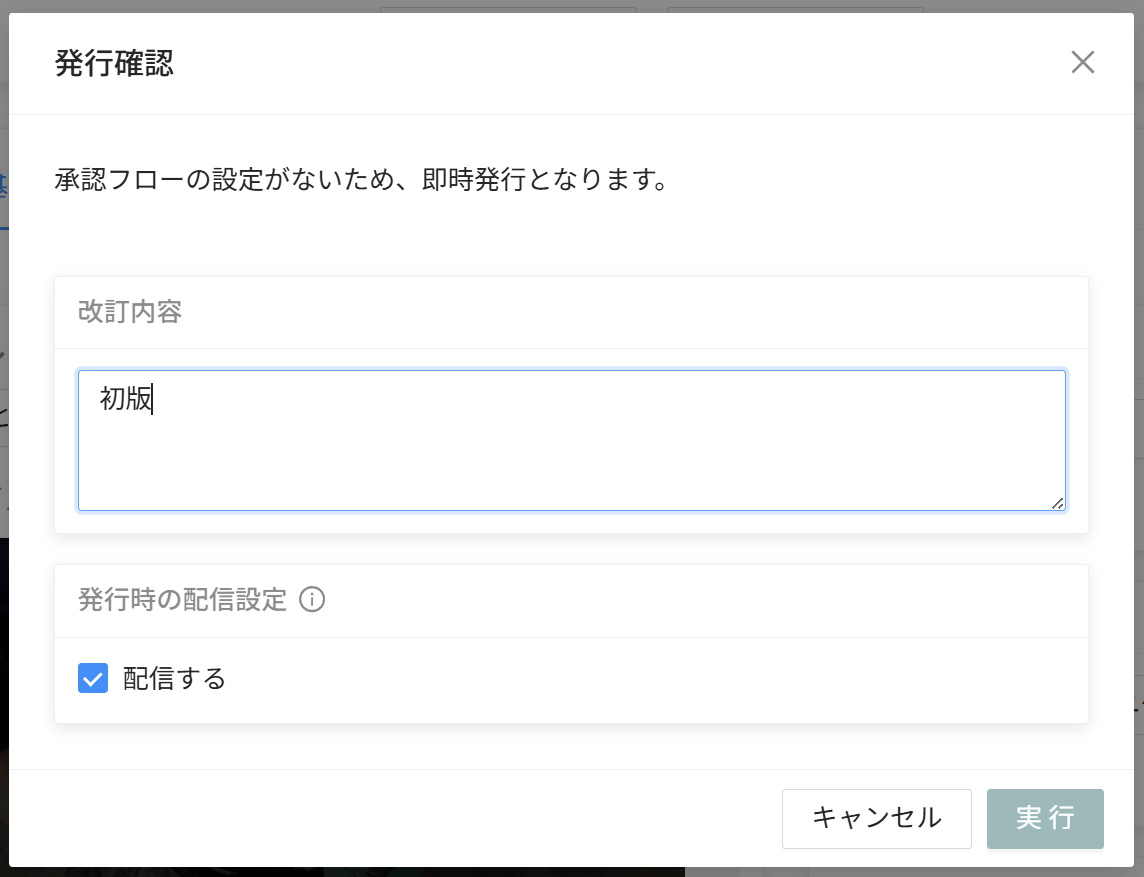Click the 改訂内容 section heading
Image resolution: width=1144 pixels, height=877 pixels.
130,312
